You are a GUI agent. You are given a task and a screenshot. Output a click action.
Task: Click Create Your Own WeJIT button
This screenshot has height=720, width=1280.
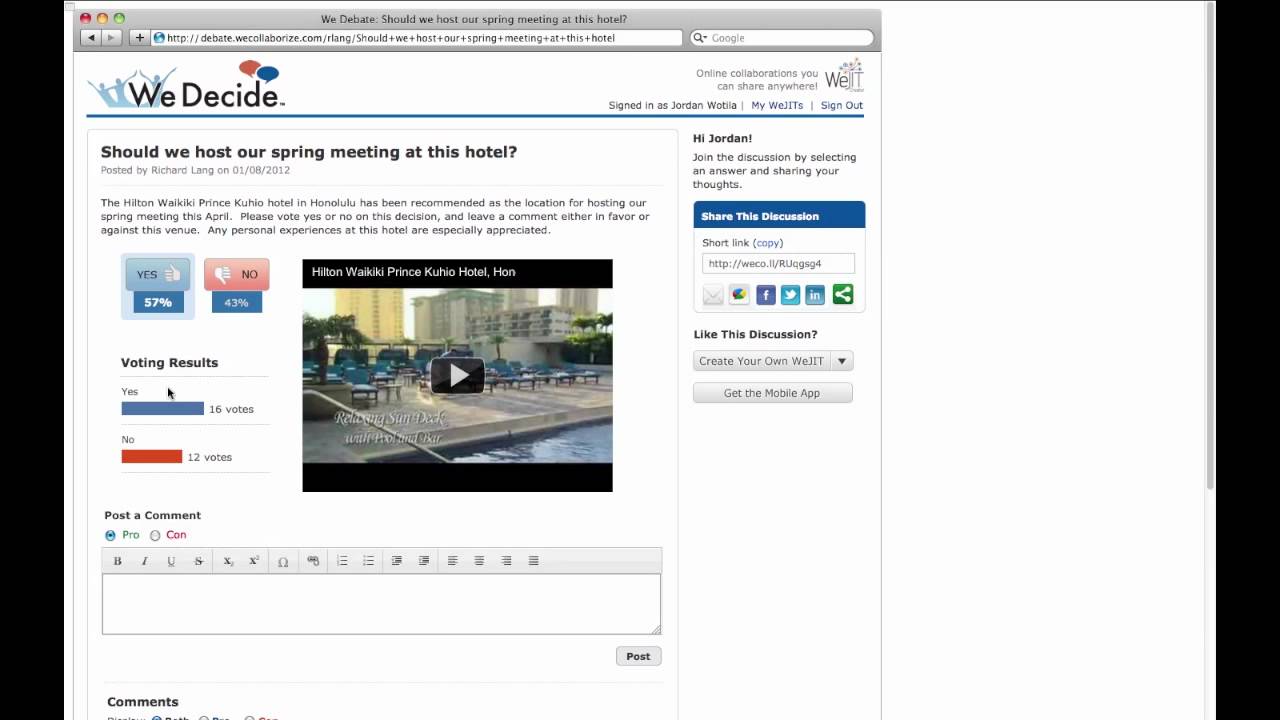coord(762,361)
